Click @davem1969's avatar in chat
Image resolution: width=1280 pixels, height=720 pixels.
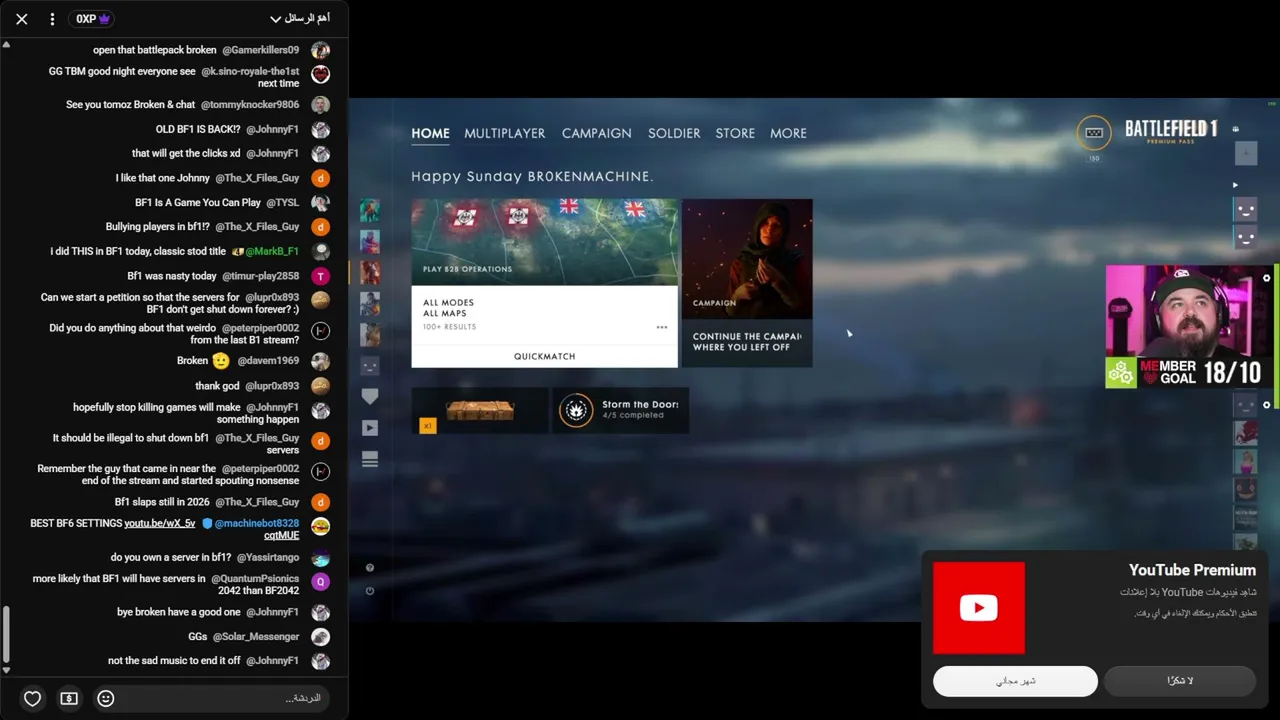320,361
